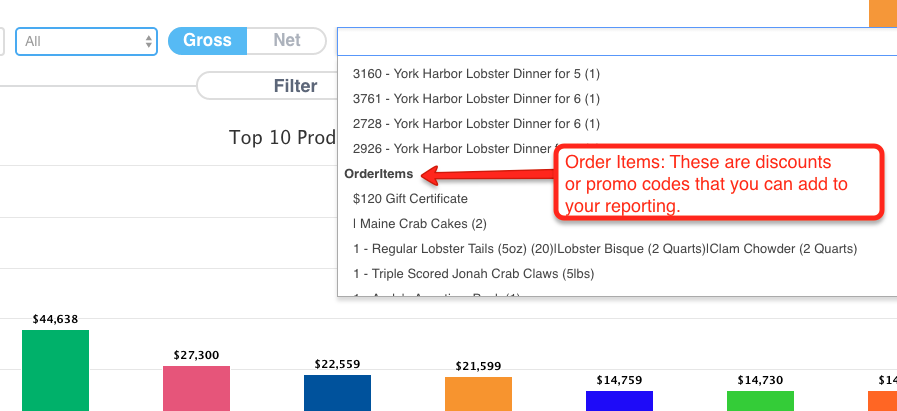The width and height of the screenshot is (897, 411).
Task: Choose Maine Crab Cakes (2) option
Action: (x=420, y=224)
